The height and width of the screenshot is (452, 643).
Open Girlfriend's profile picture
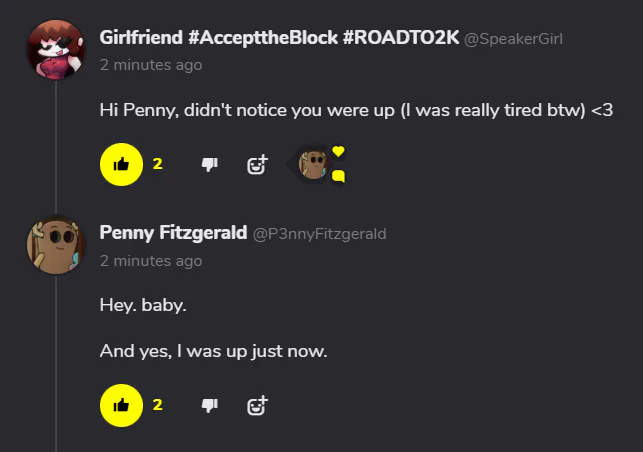(x=56, y=48)
